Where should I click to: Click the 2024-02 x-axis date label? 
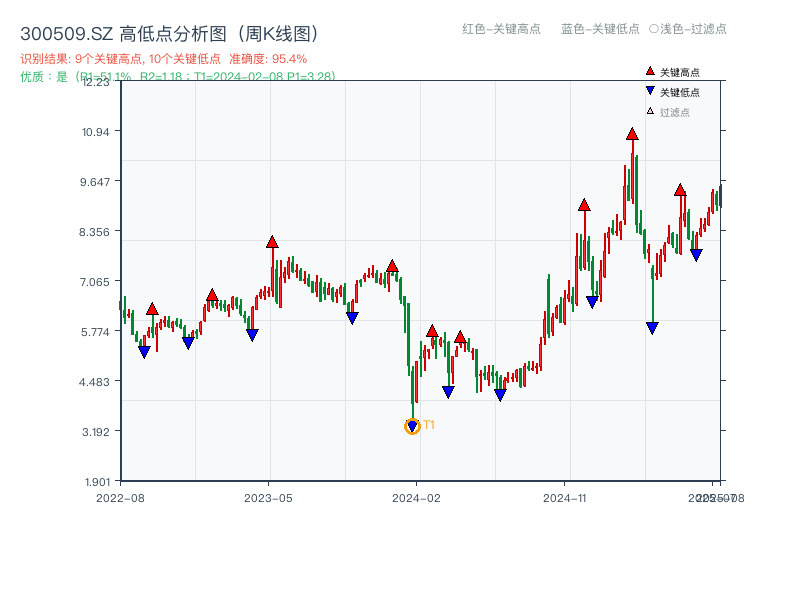point(416,497)
